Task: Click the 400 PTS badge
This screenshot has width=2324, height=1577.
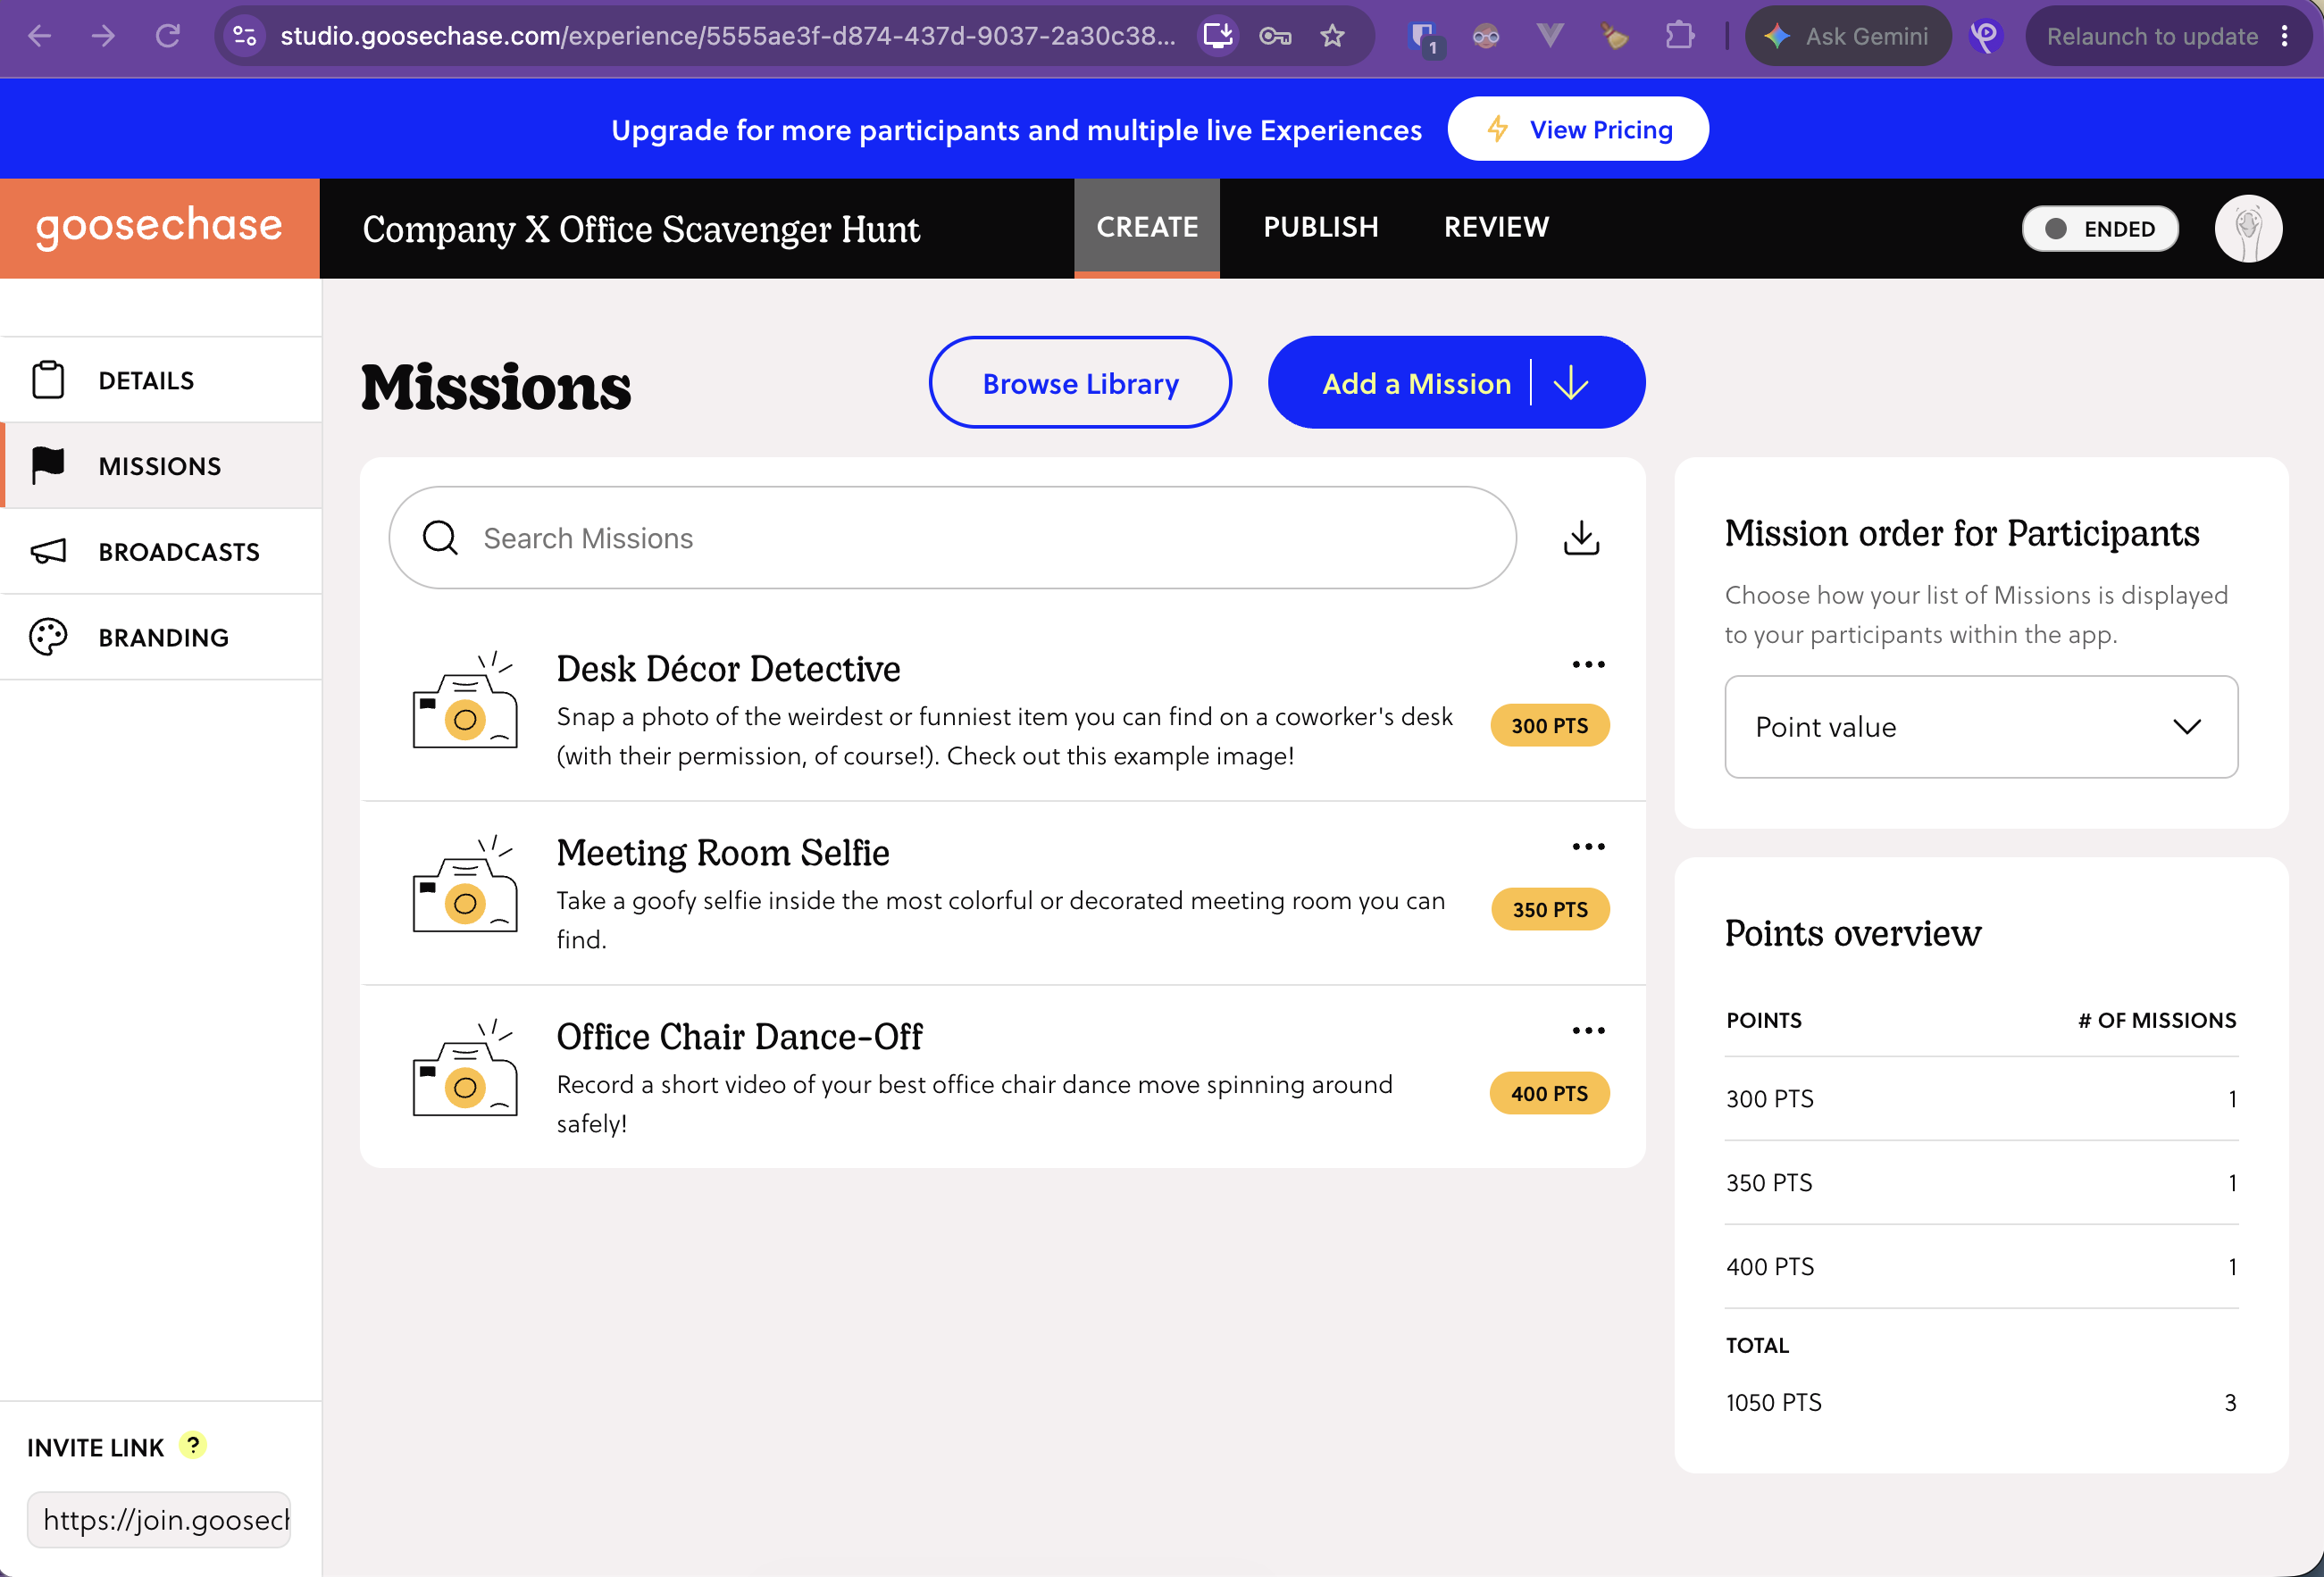Action: click(1549, 1094)
